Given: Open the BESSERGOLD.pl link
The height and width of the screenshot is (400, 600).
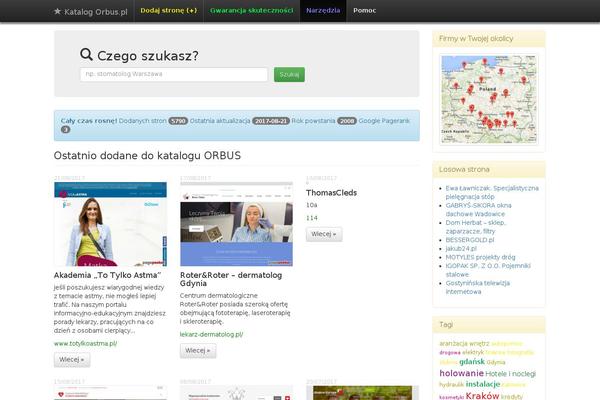Looking at the screenshot, I should (470, 240).
